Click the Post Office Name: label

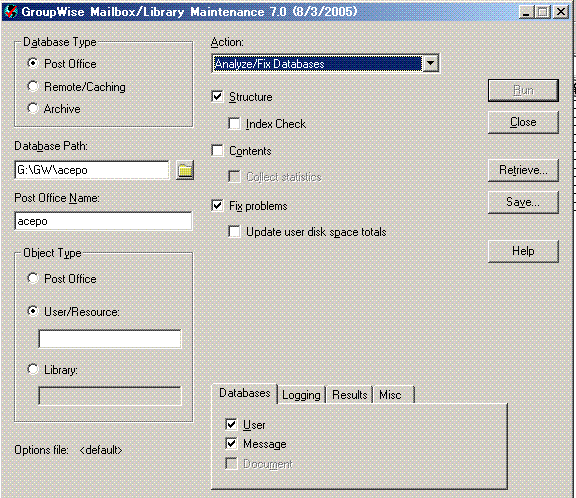(x=57, y=198)
